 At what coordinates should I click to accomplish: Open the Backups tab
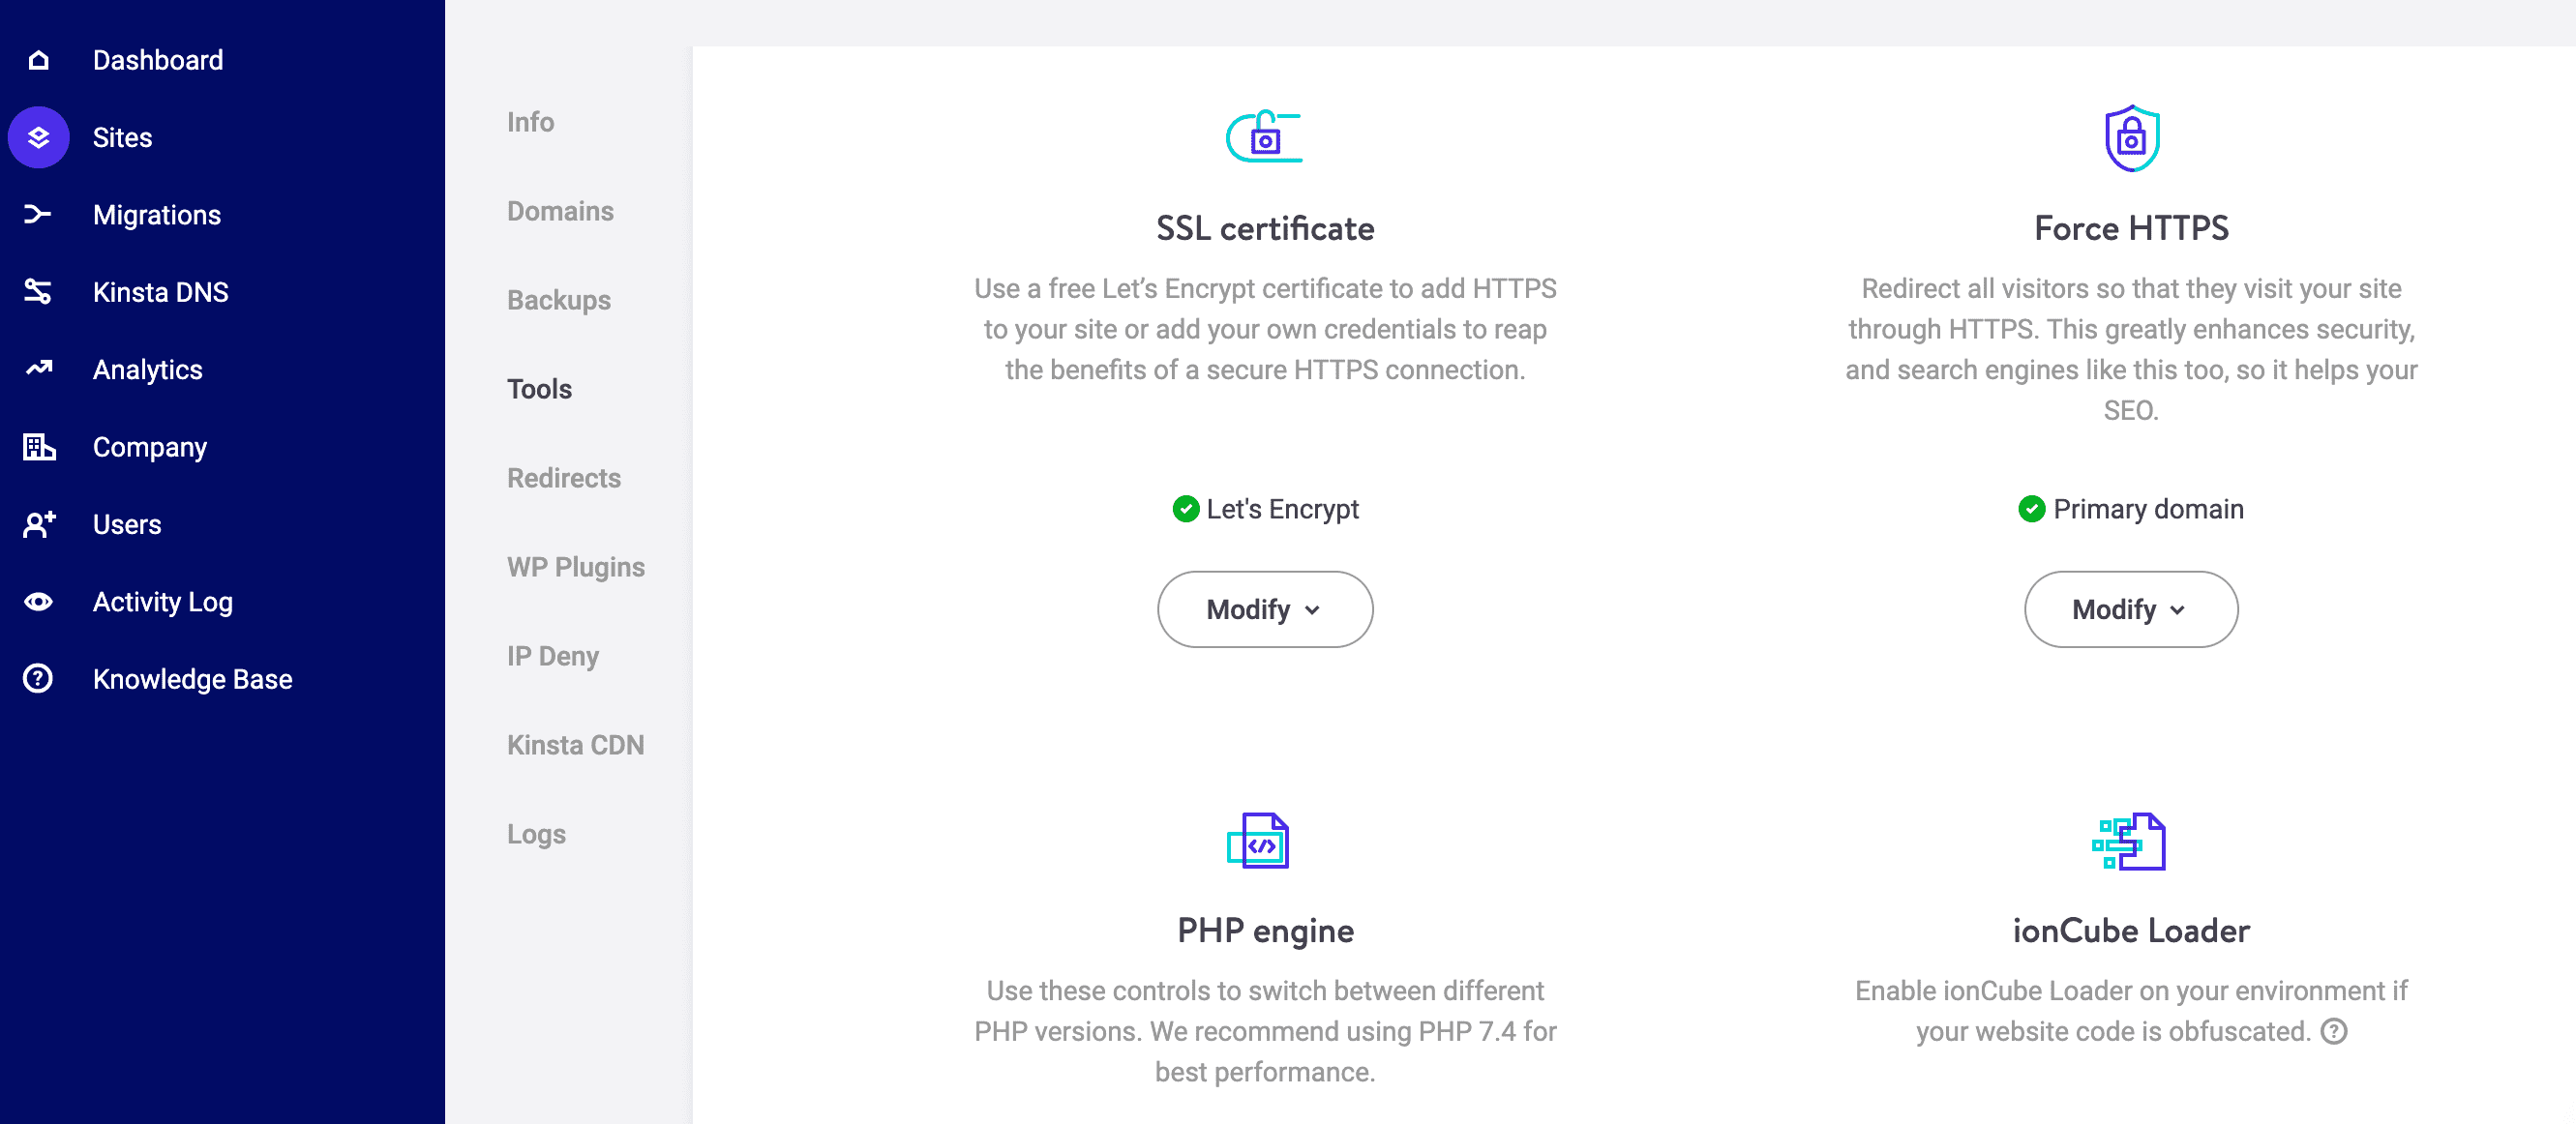(x=558, y=300)
